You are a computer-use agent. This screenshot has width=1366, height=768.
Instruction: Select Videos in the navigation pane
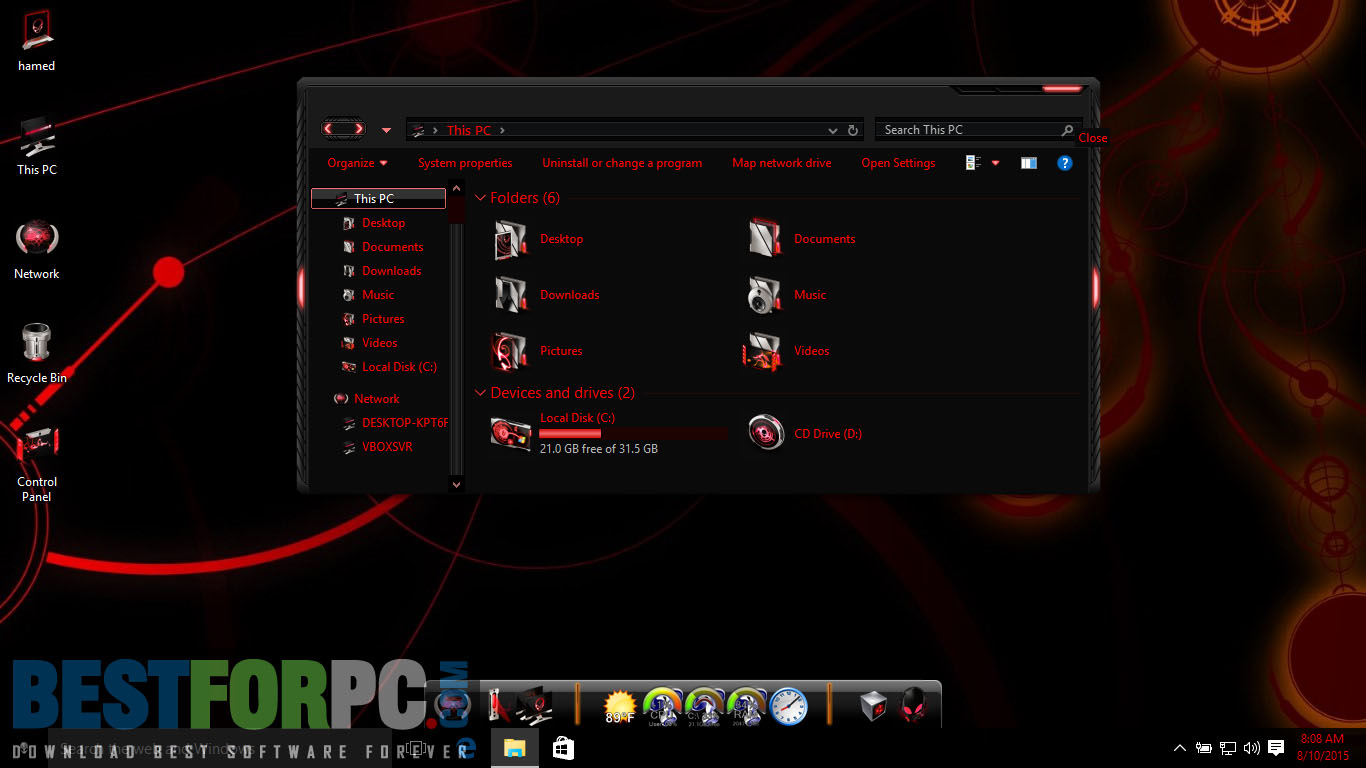click(379, 343)
